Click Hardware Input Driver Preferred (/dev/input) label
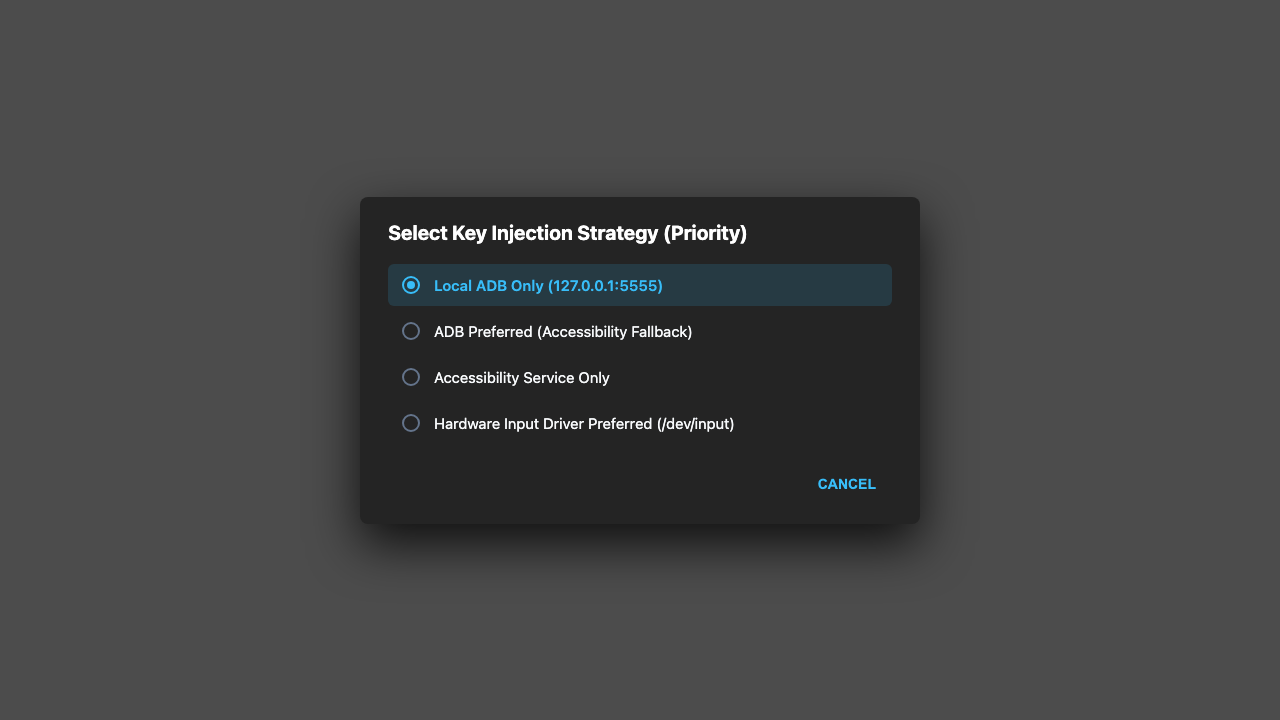This screenshot has height=720, width=1280. [584, 424]
